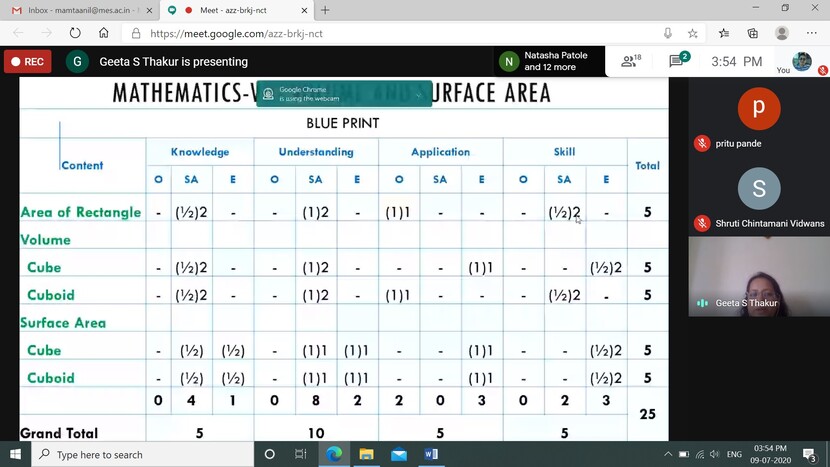
Task: Close the Gmail Inbox tab
Action: pos(147,10)
